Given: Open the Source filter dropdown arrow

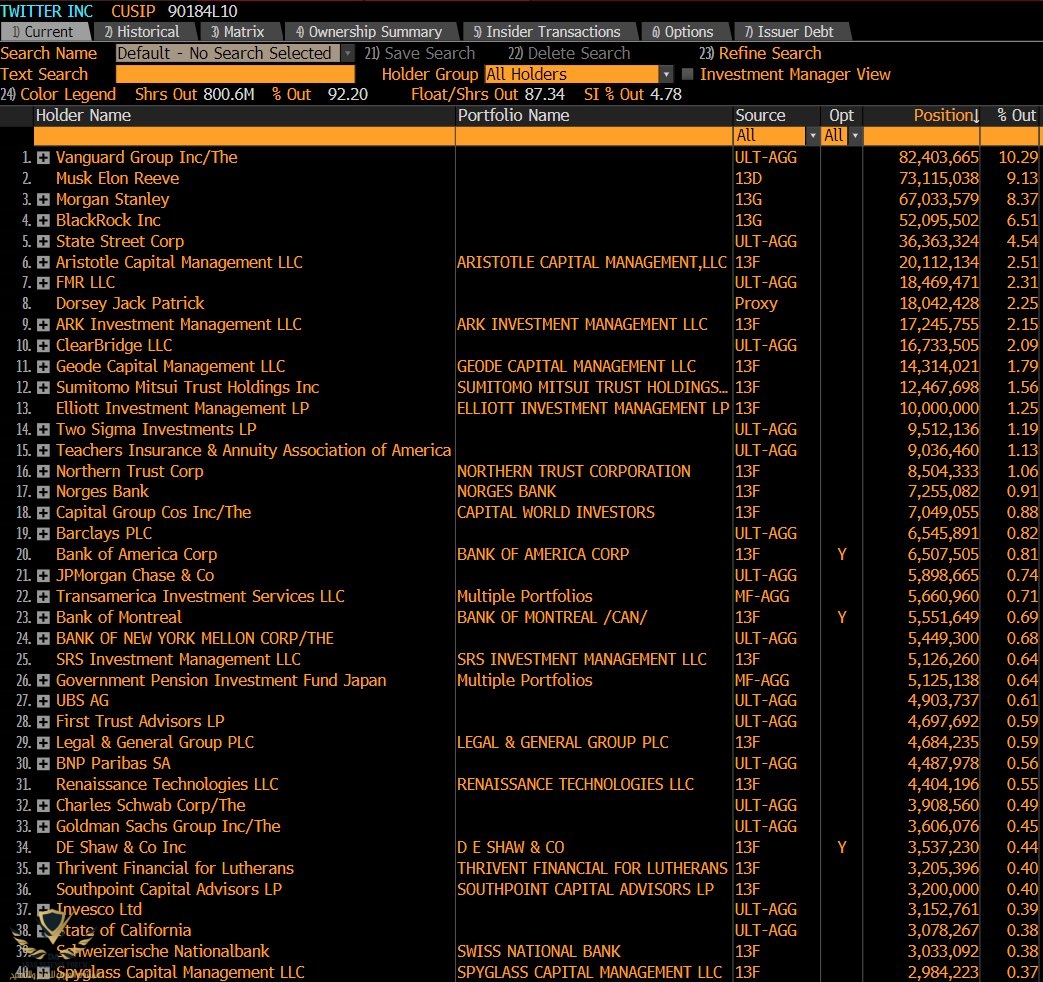Looking at the screenshot, I should [x=812, y=136].
